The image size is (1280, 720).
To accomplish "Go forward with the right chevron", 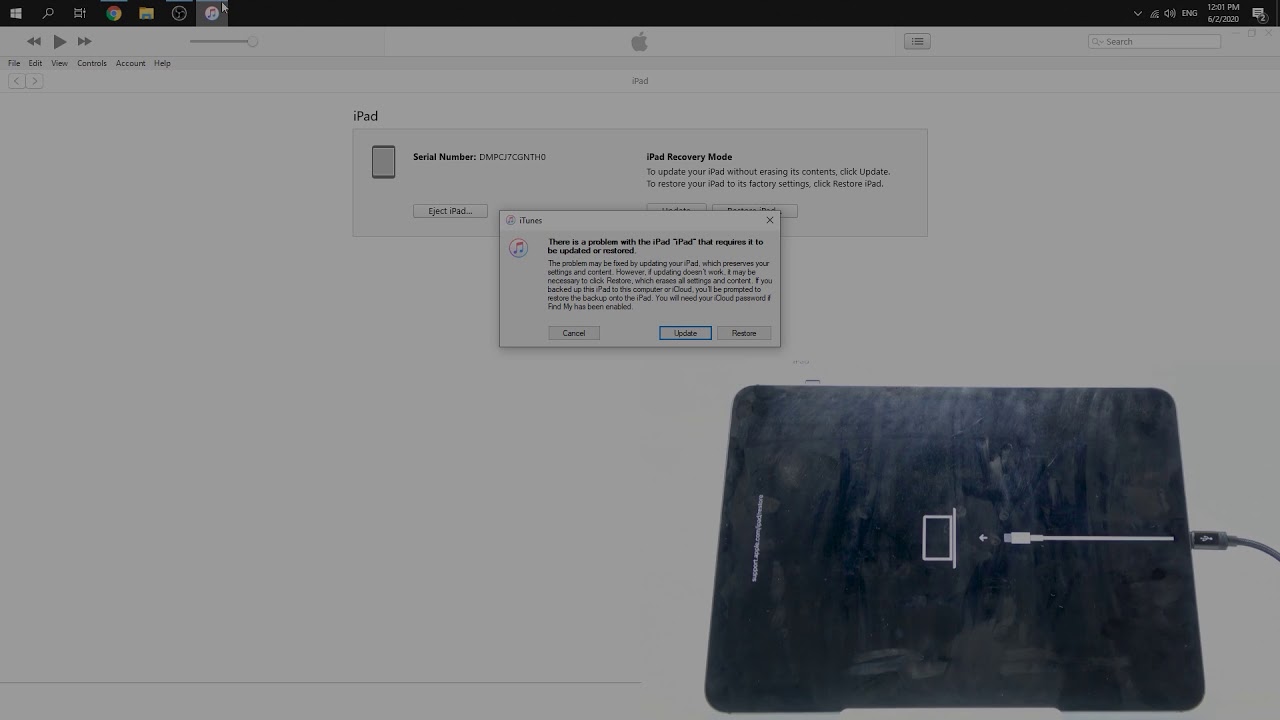I will coord(34,81).
